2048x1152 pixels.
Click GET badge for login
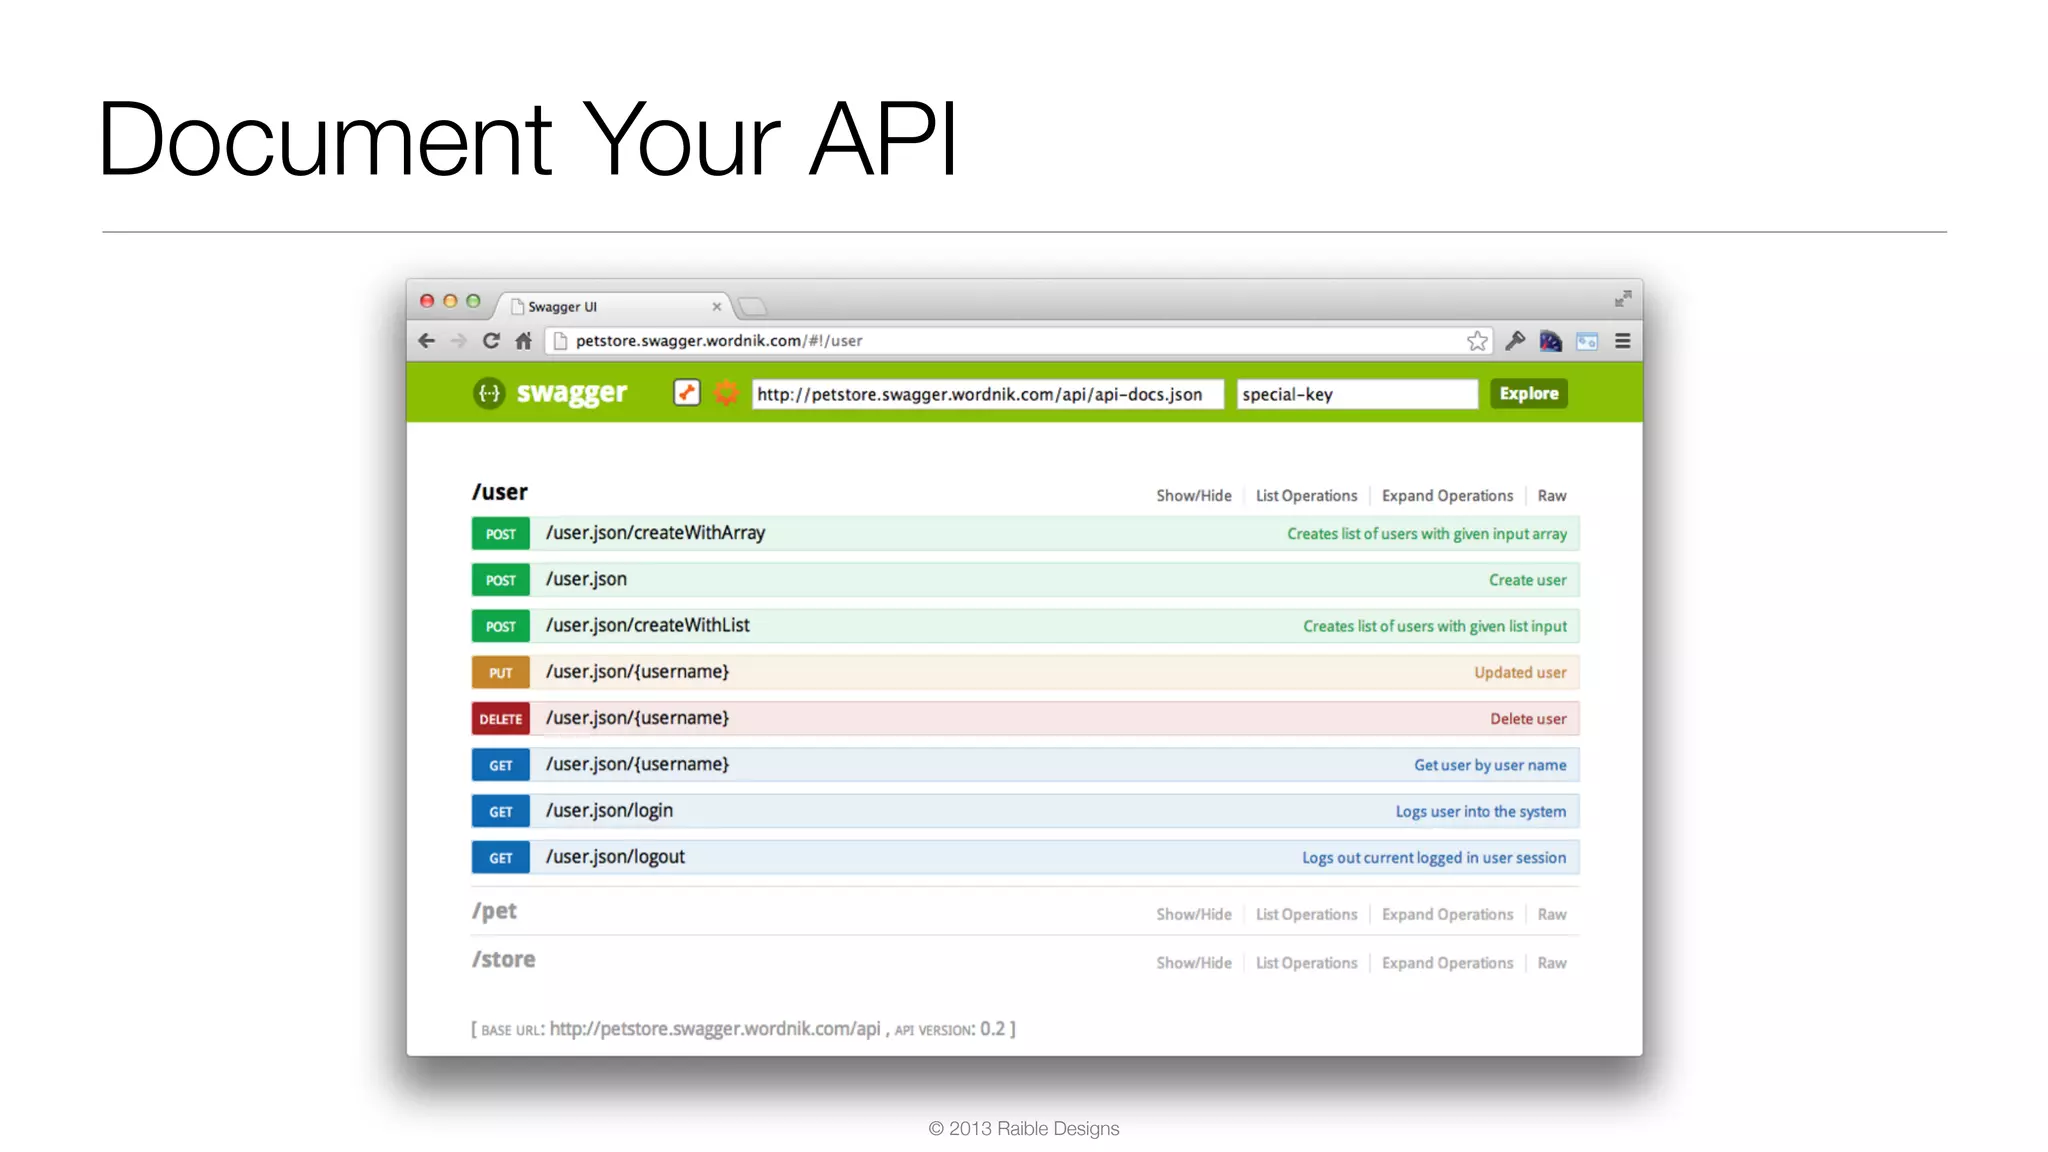[500, 812]
